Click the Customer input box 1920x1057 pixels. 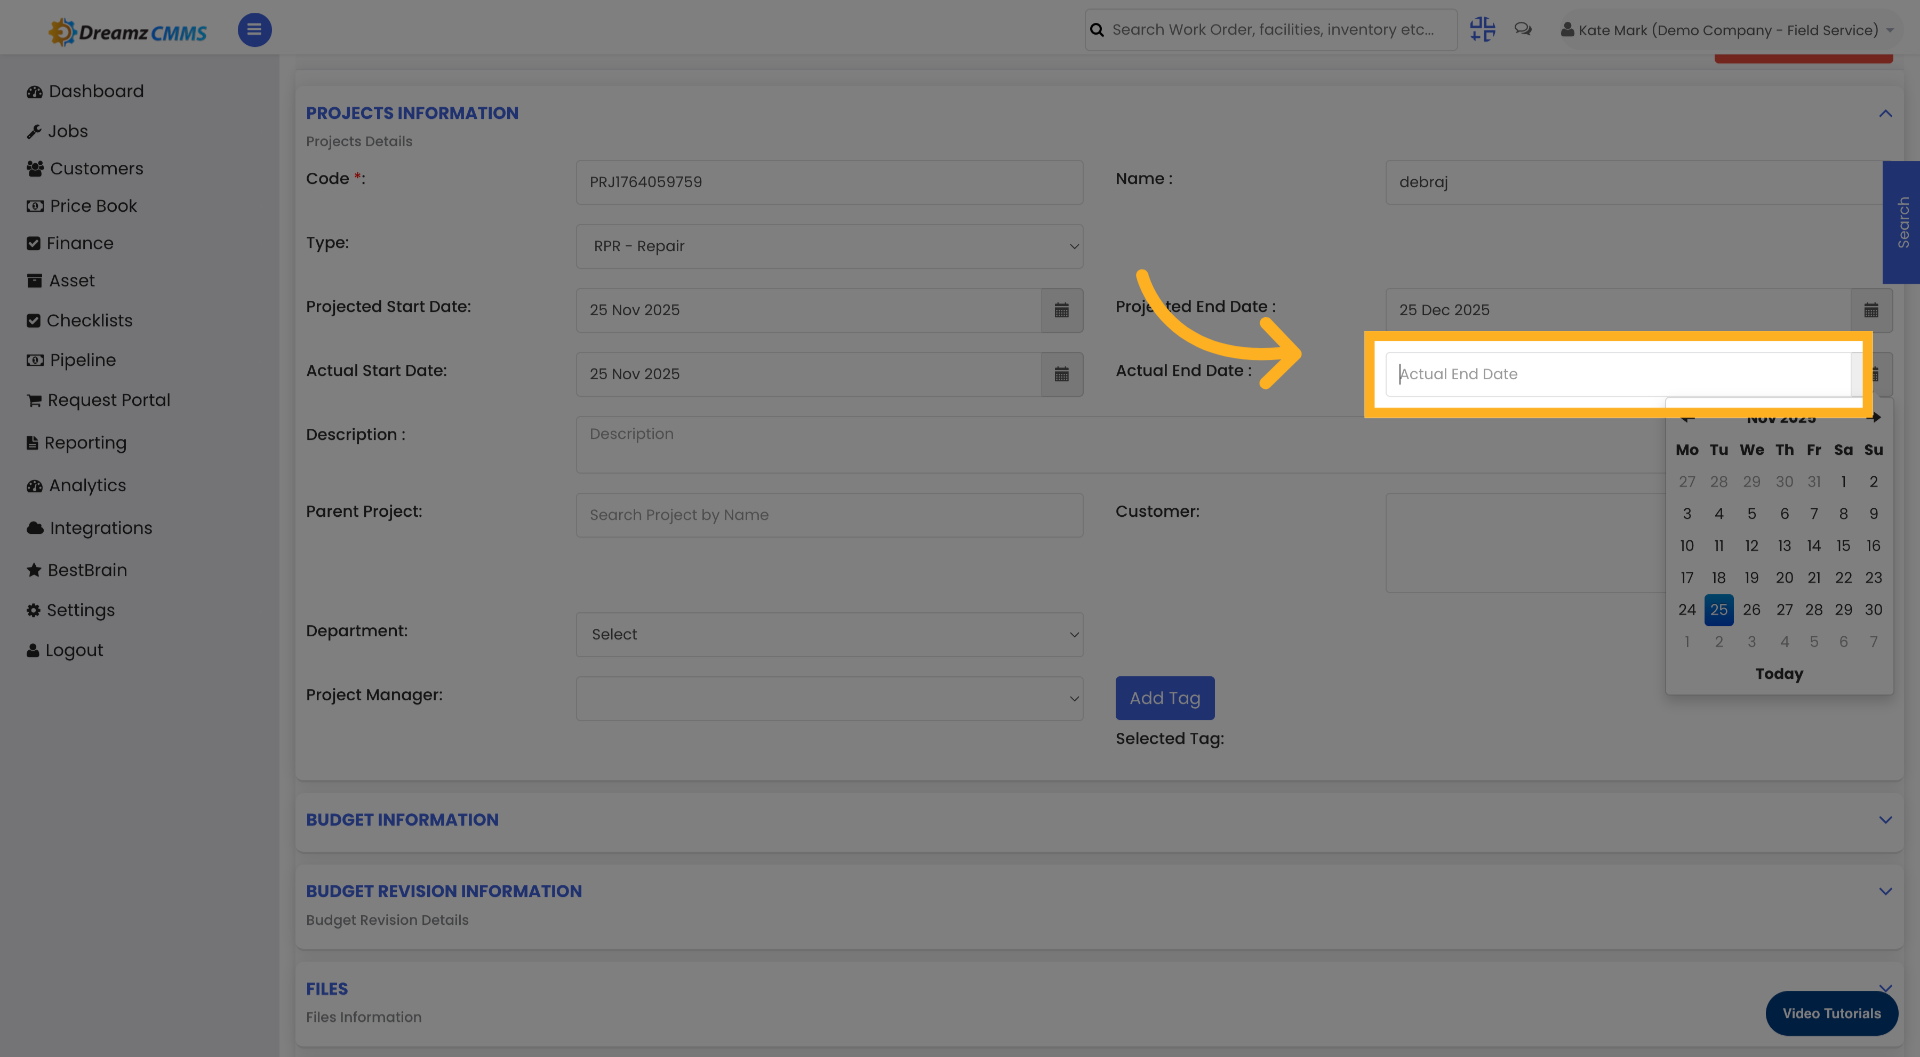[1525, 543]
